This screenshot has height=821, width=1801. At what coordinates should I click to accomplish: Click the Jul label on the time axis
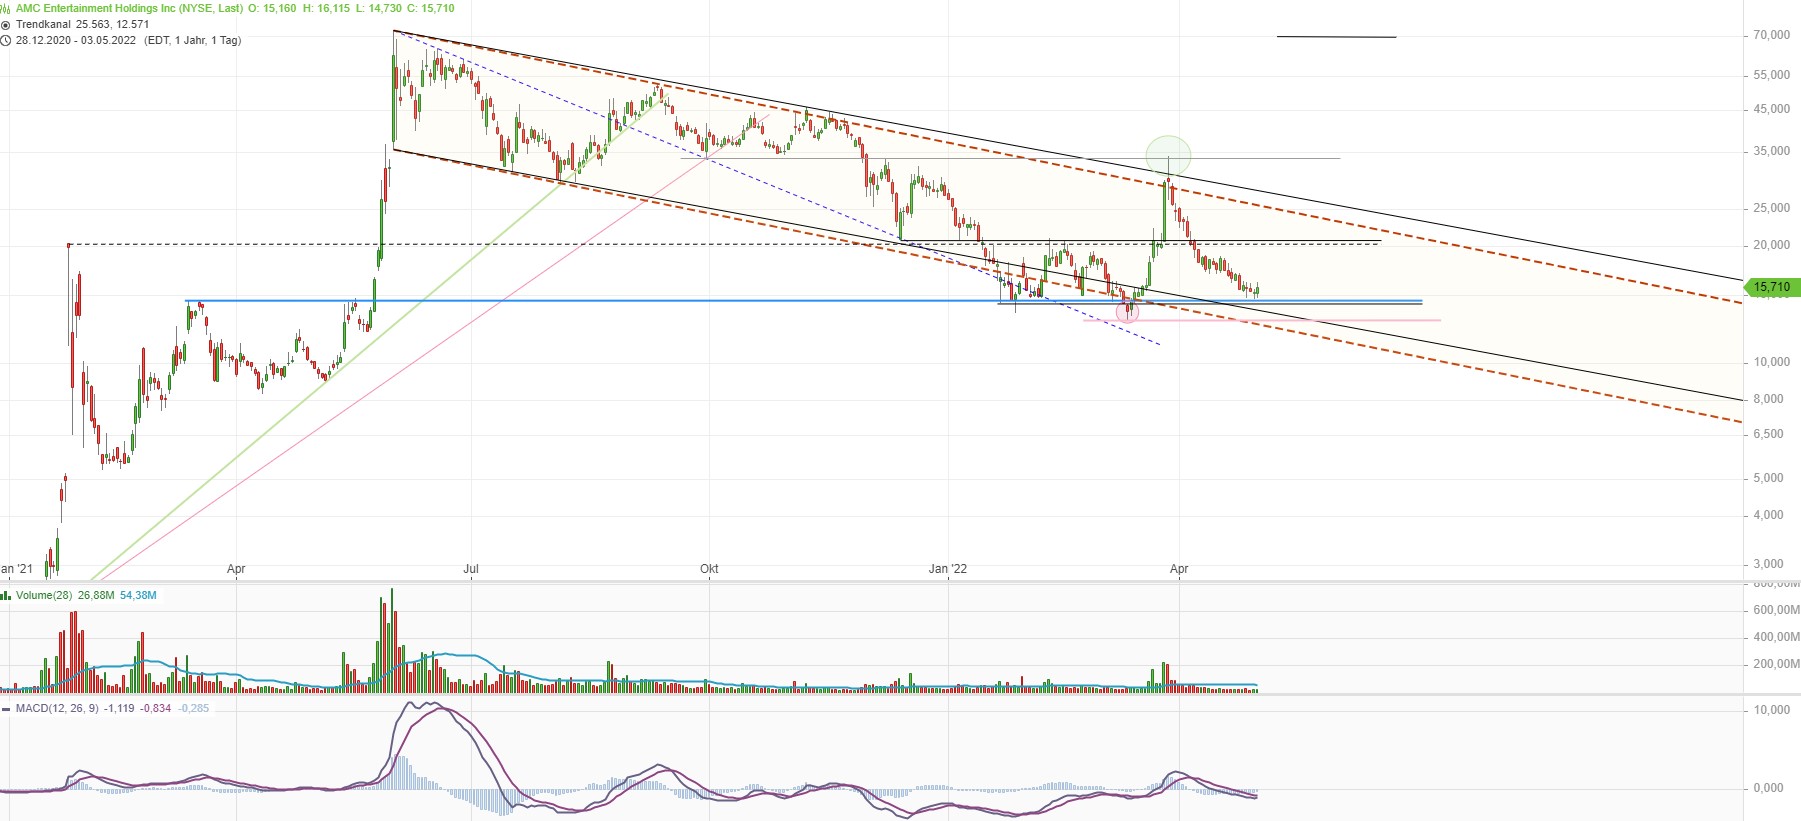471,569
